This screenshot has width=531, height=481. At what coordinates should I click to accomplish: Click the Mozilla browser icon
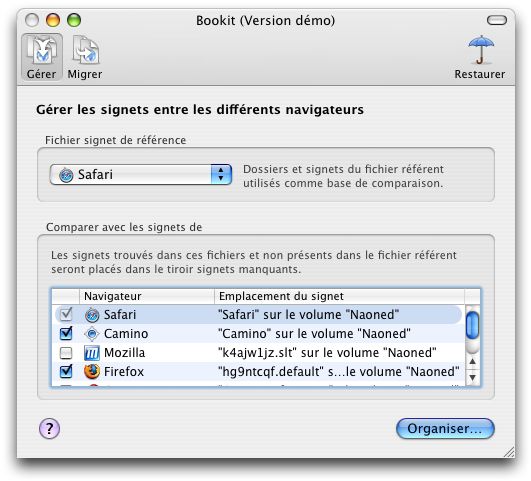tap(92, 353)
